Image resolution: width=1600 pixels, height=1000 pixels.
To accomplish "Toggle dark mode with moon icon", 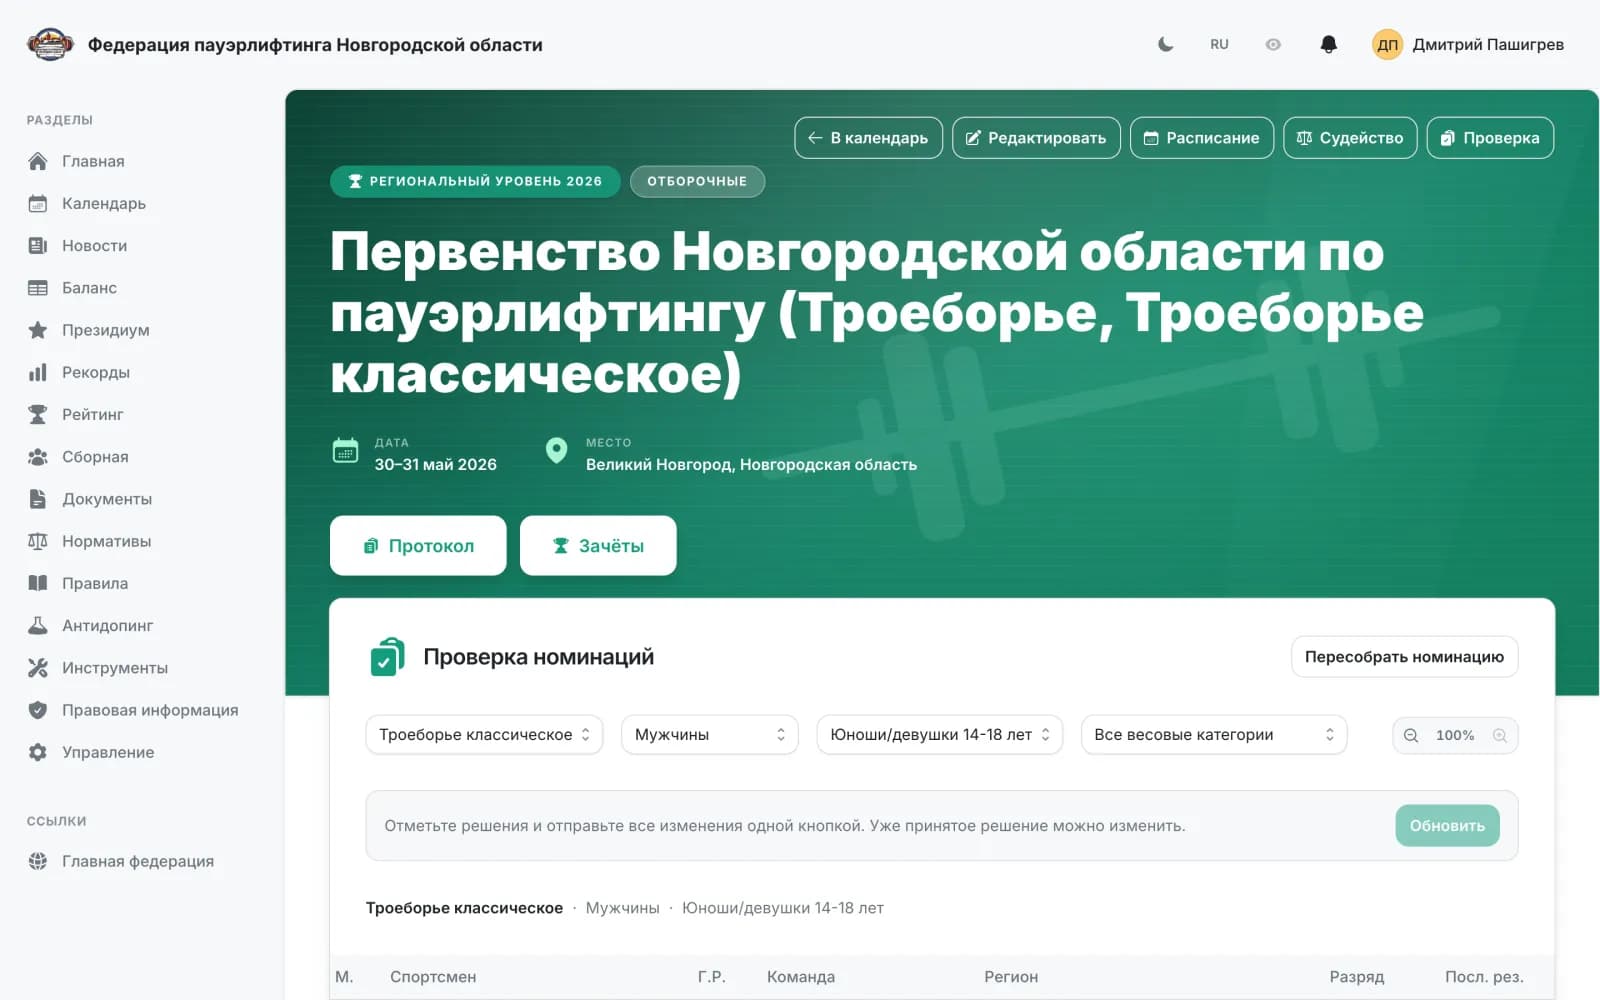I will click(1165, 44).
